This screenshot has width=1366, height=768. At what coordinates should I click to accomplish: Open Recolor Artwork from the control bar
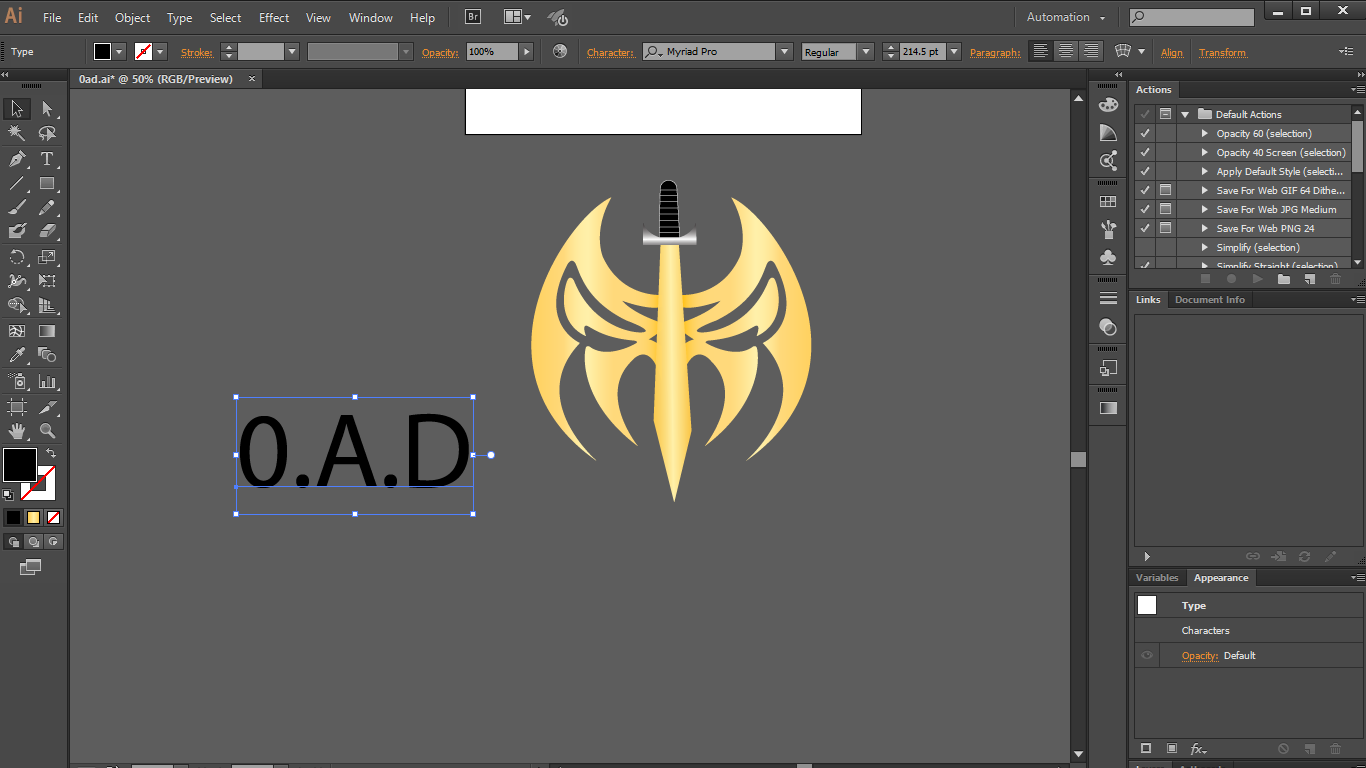[x=560, y=52]
